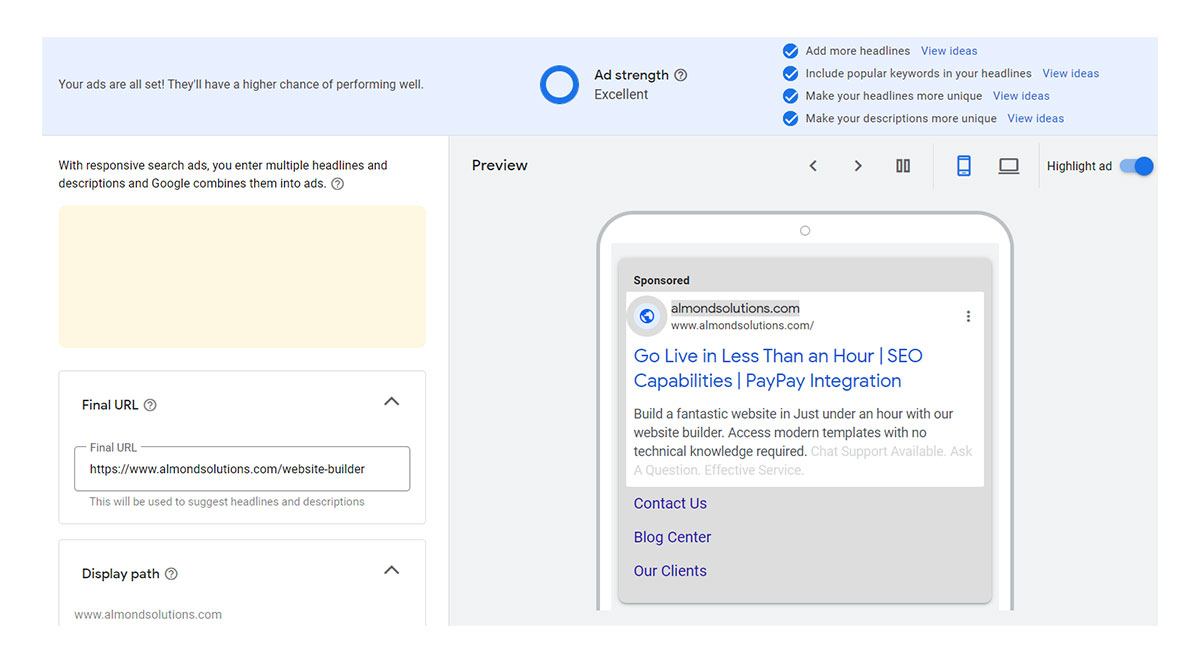Click help icon beside responsive search ads text
This screenshot has height=663, width=1200.
pyautogui.click(x=337, y=184)
